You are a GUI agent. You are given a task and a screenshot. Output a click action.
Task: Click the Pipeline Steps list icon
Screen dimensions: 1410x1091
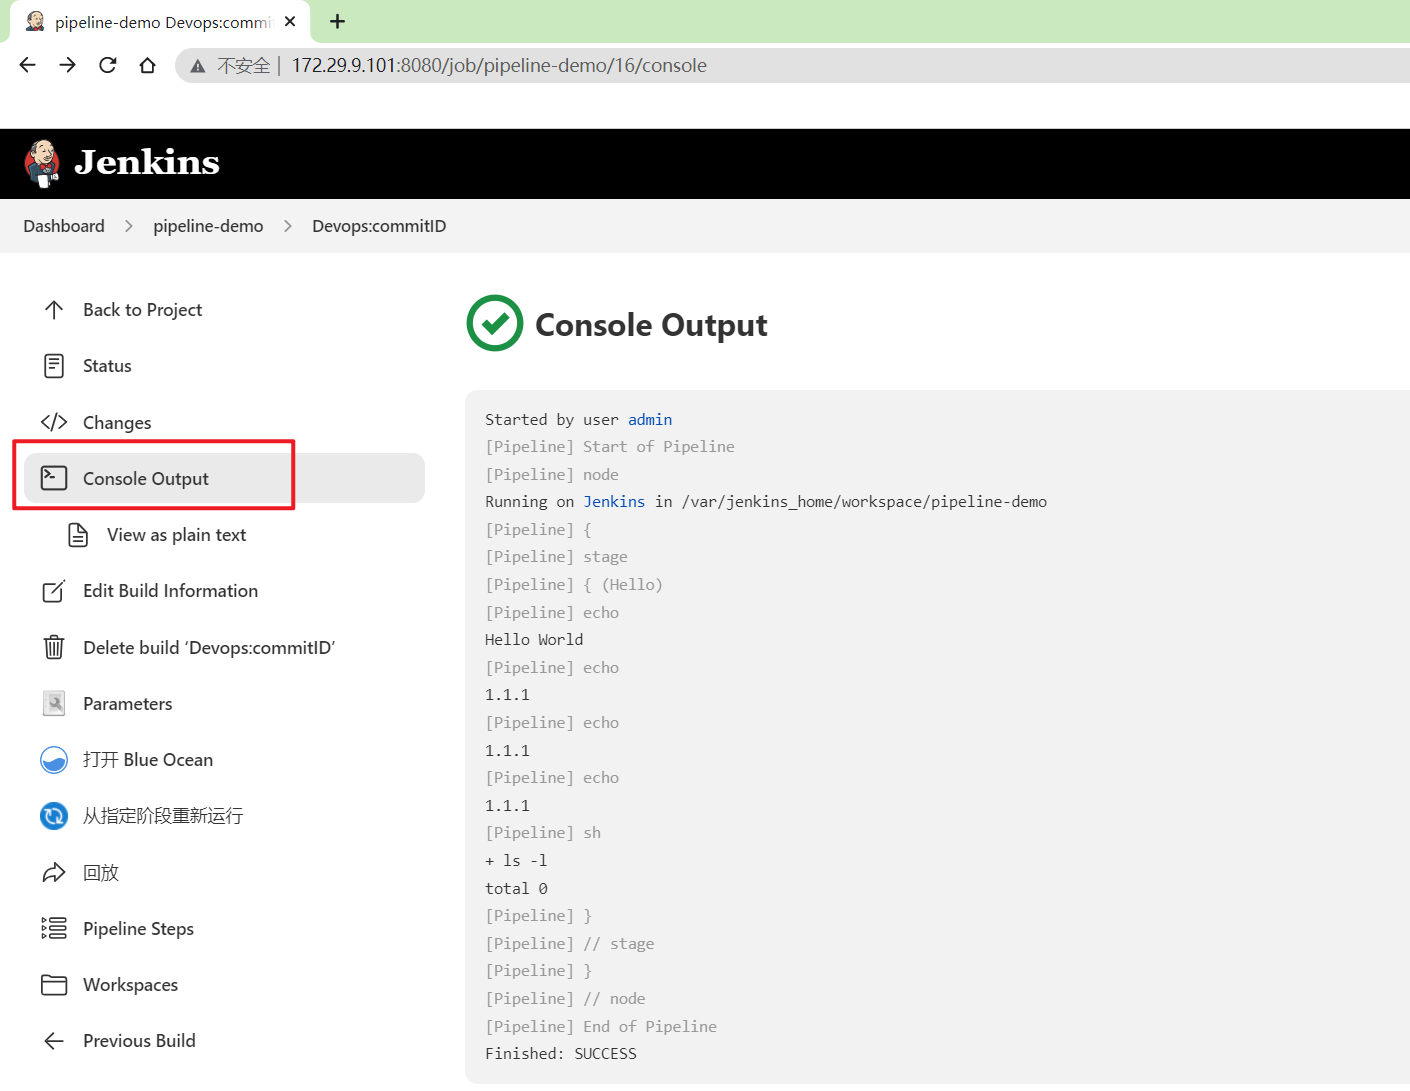pyautogui.click(x=54, y=928)
